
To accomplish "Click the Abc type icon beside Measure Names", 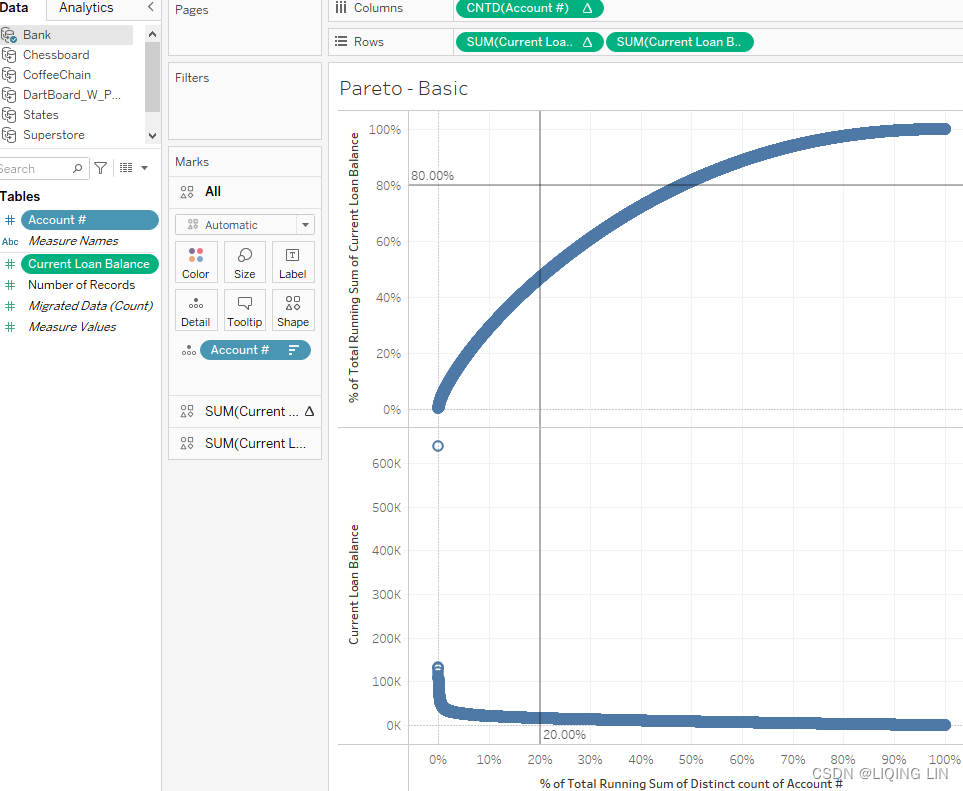I will point(10,241).
